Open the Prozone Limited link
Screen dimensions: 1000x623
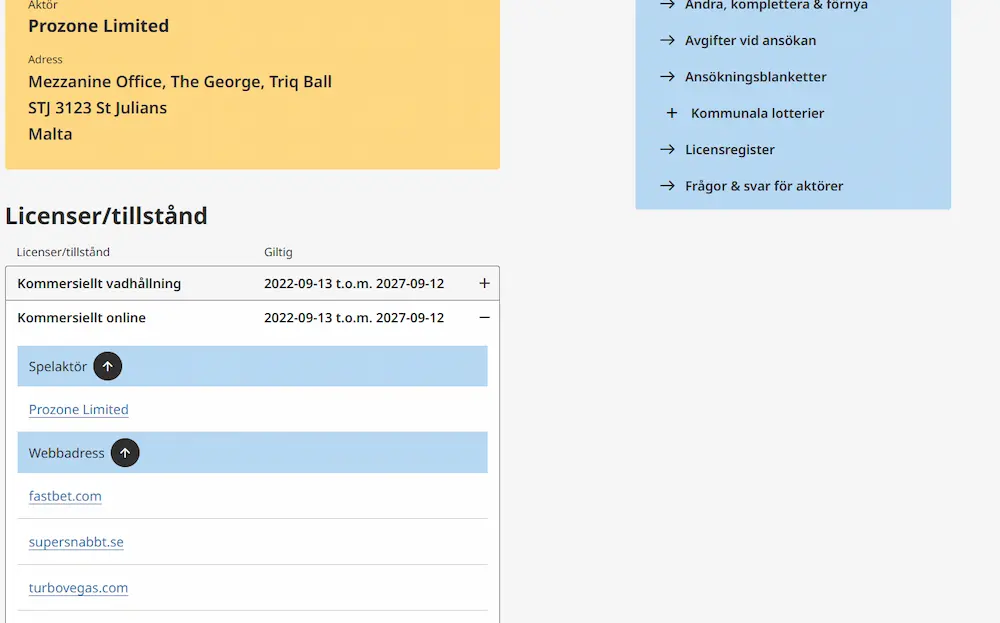click(x=78, y=409)
